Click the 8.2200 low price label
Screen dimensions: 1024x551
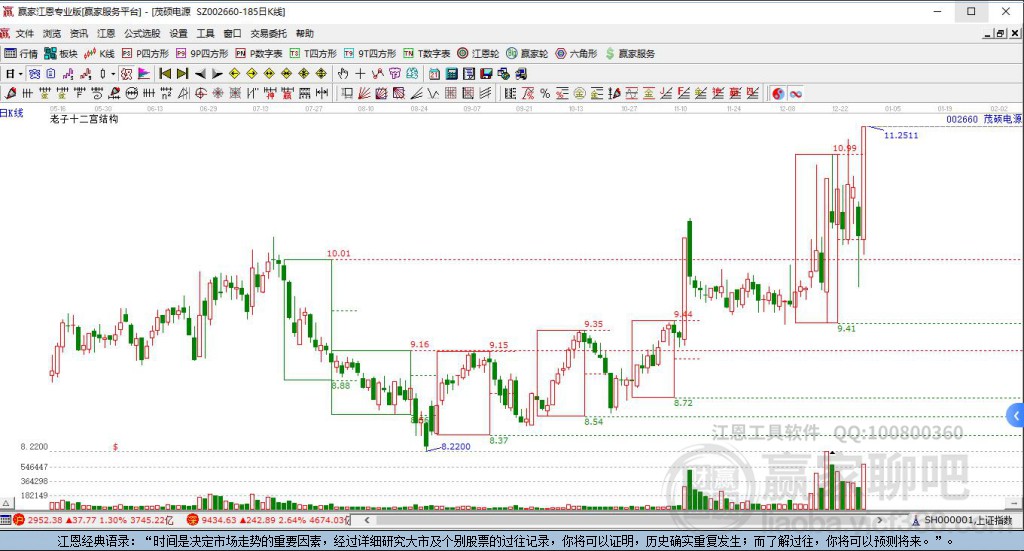(456, 447)
